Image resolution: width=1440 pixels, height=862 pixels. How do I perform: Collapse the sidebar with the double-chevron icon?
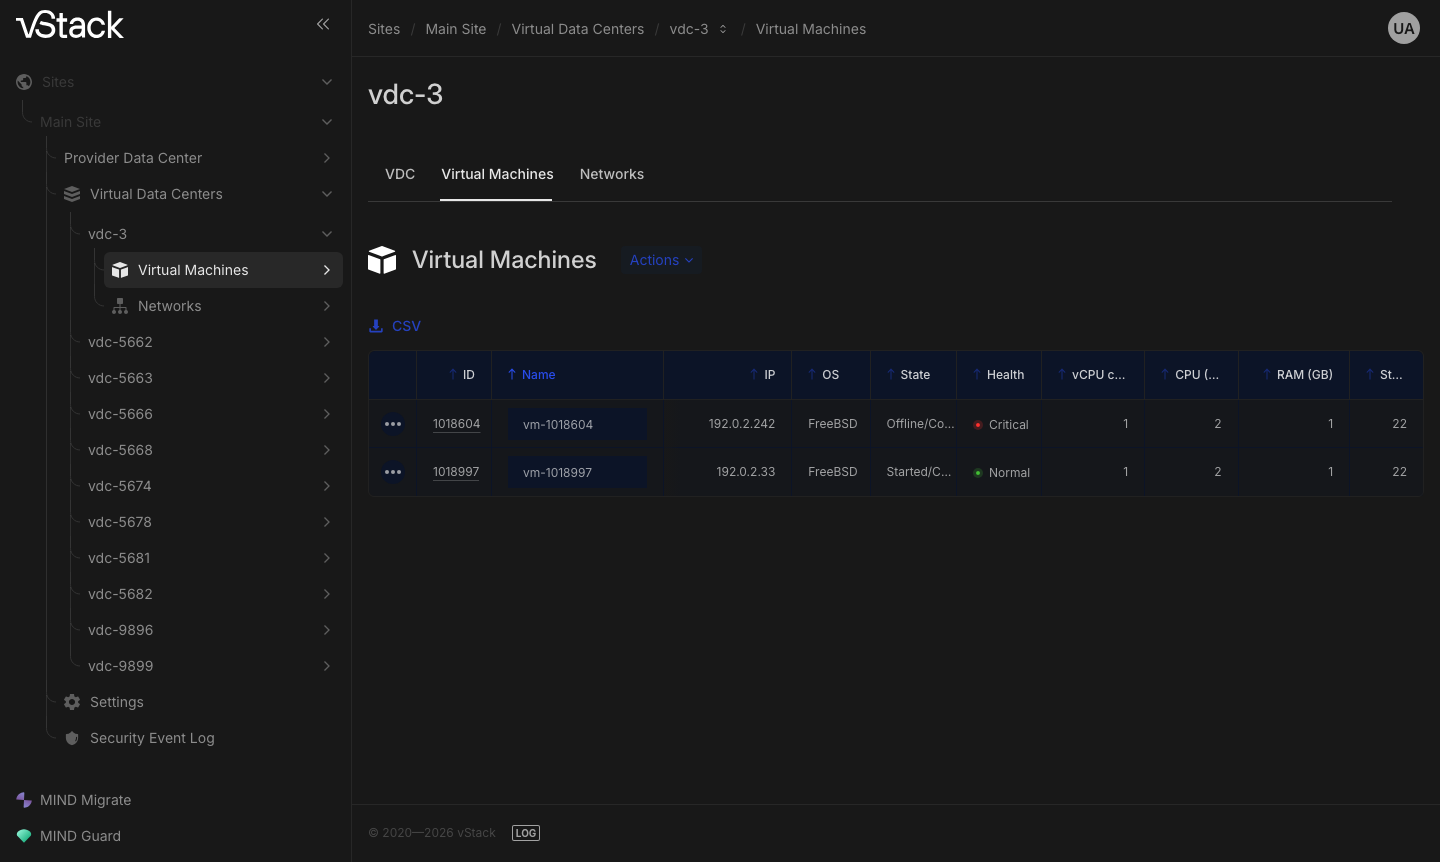[323, 24]
